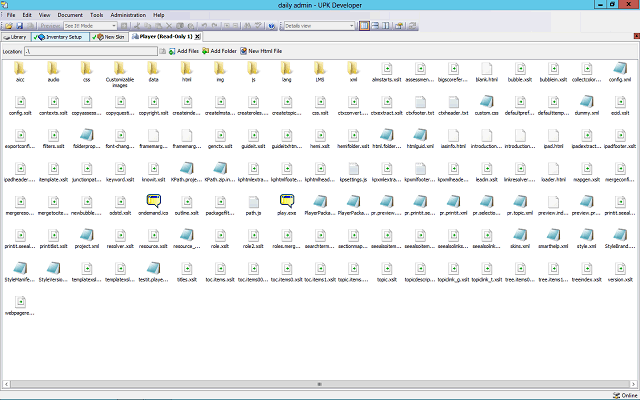Switch to the Library tab
Screen dimensions: 640x400
tap(15, 36)
